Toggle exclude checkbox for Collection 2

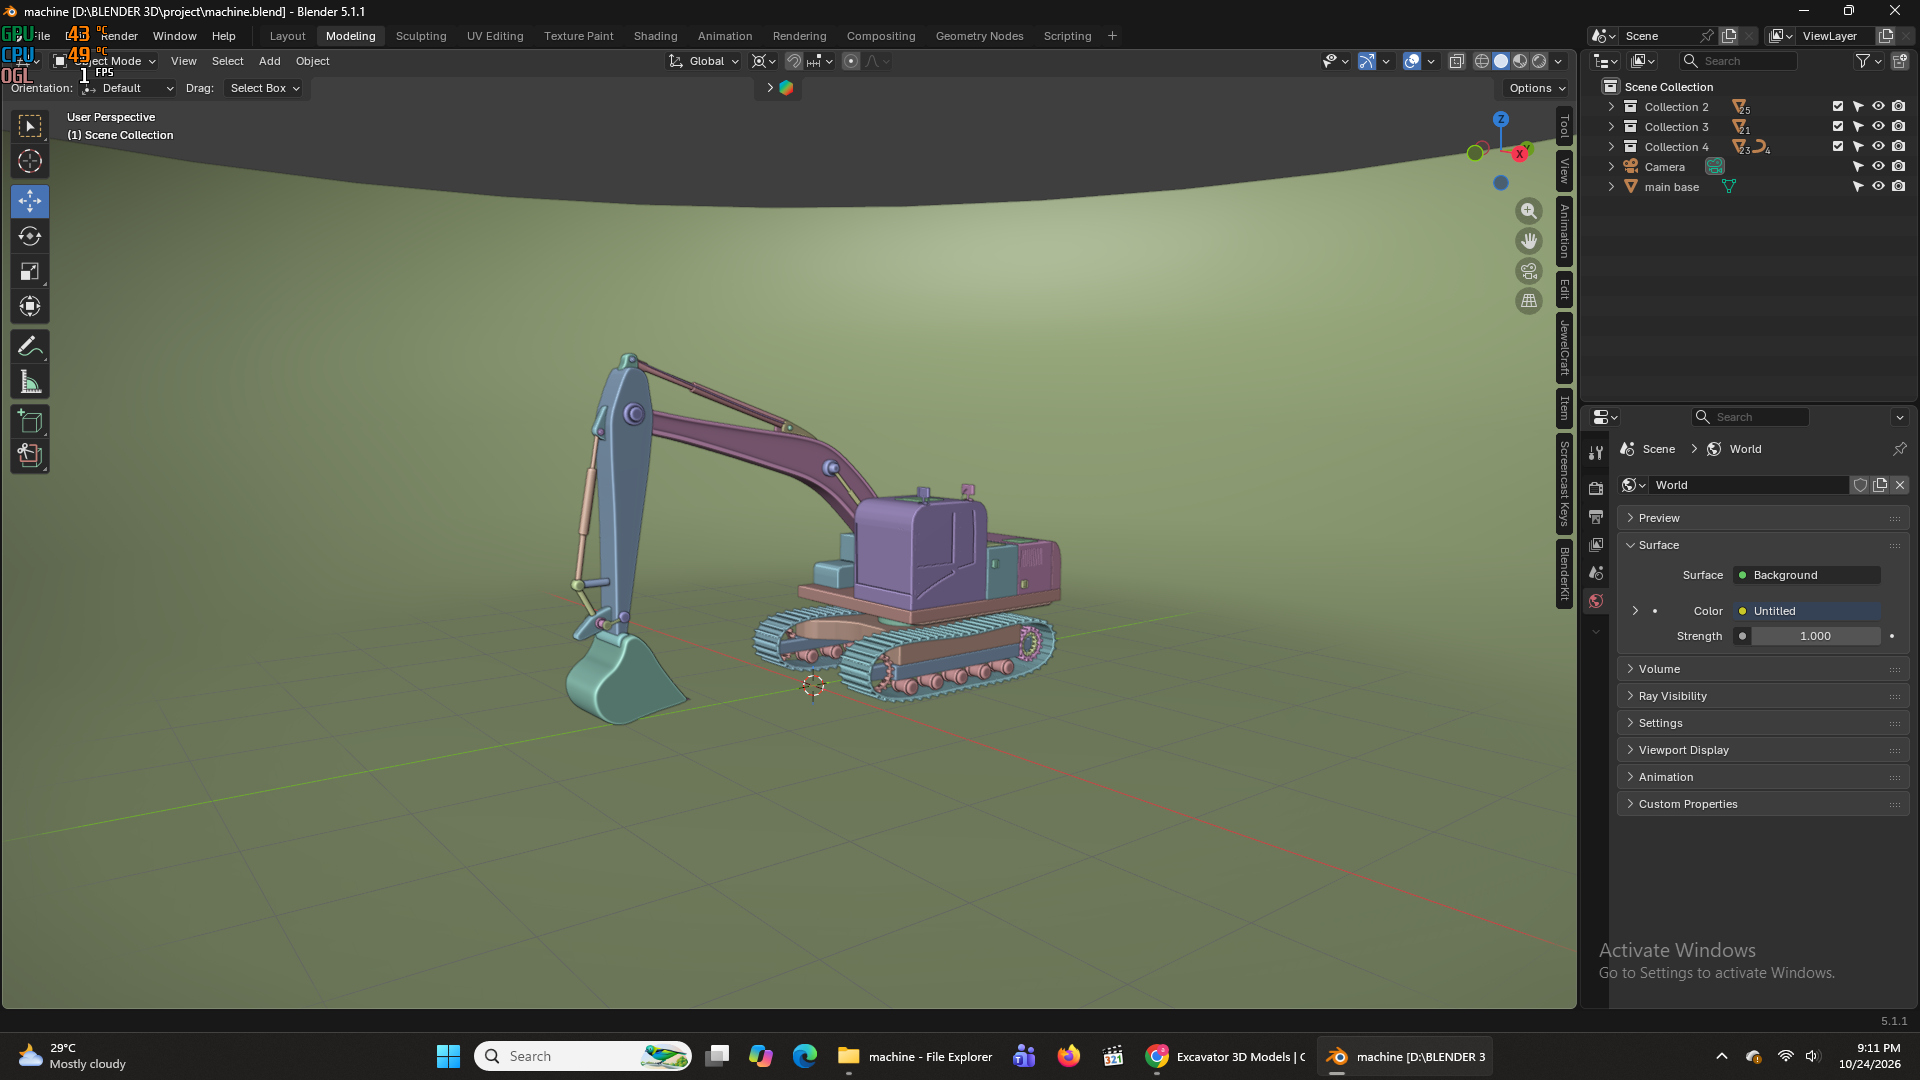(1838, 106)
